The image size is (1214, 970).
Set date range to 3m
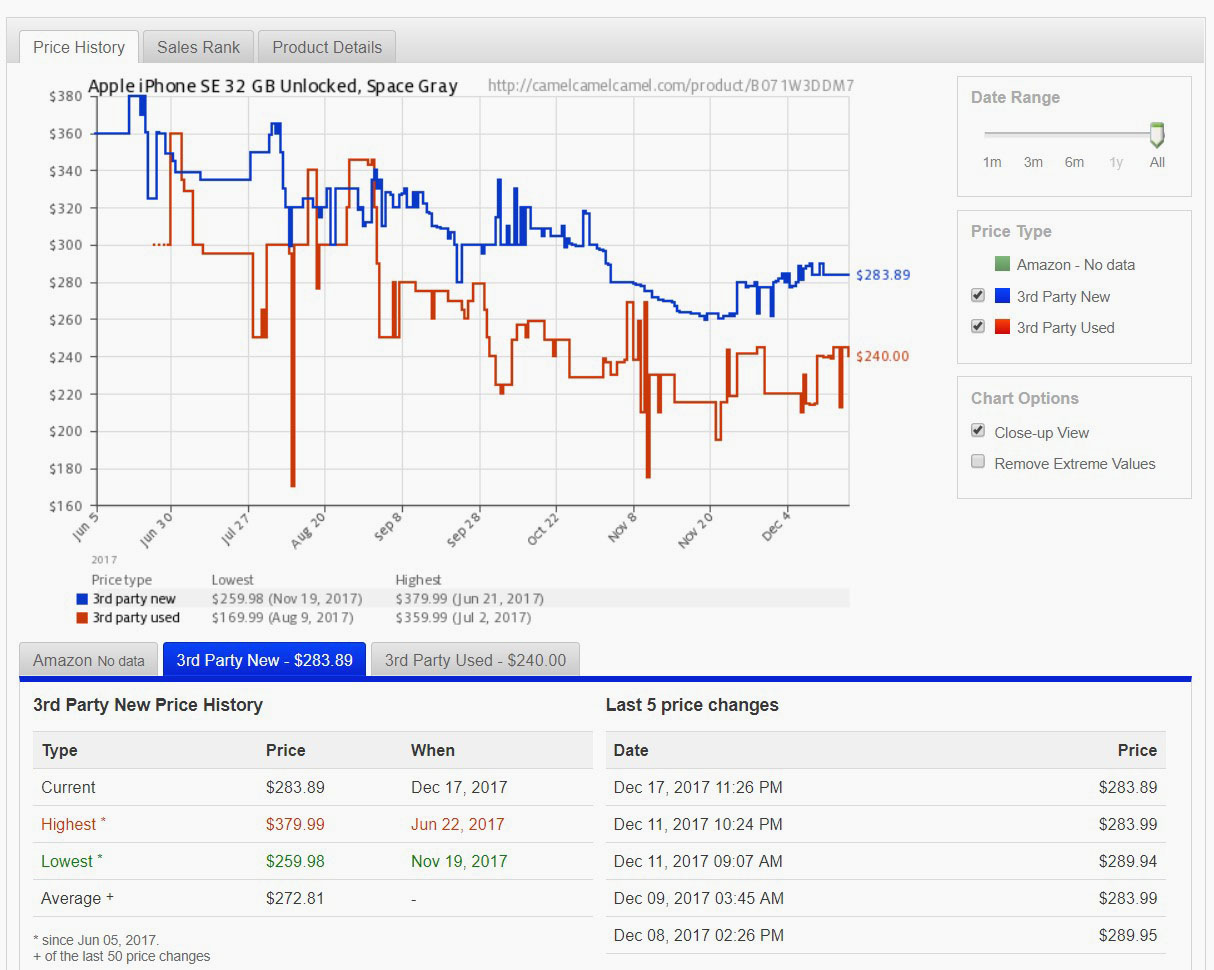pos(1033,162)
